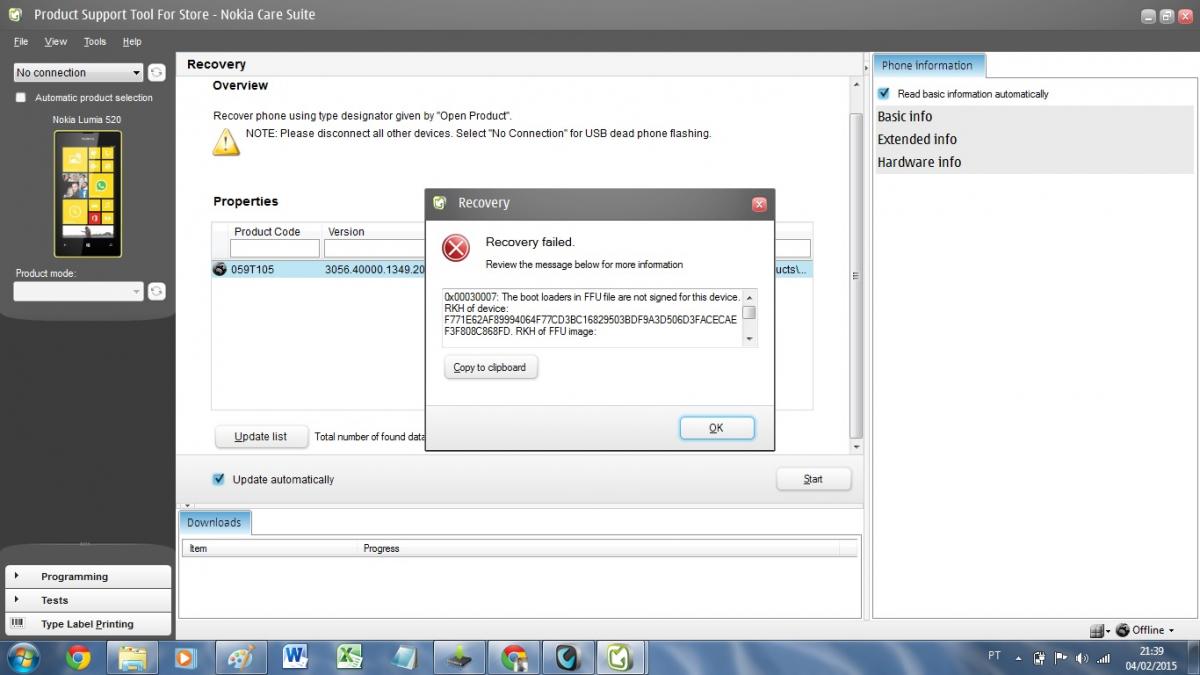Open Microsoft Excel from the taskbar
The height and width of the screenshot is (675, 1200).
click(349, 657)
